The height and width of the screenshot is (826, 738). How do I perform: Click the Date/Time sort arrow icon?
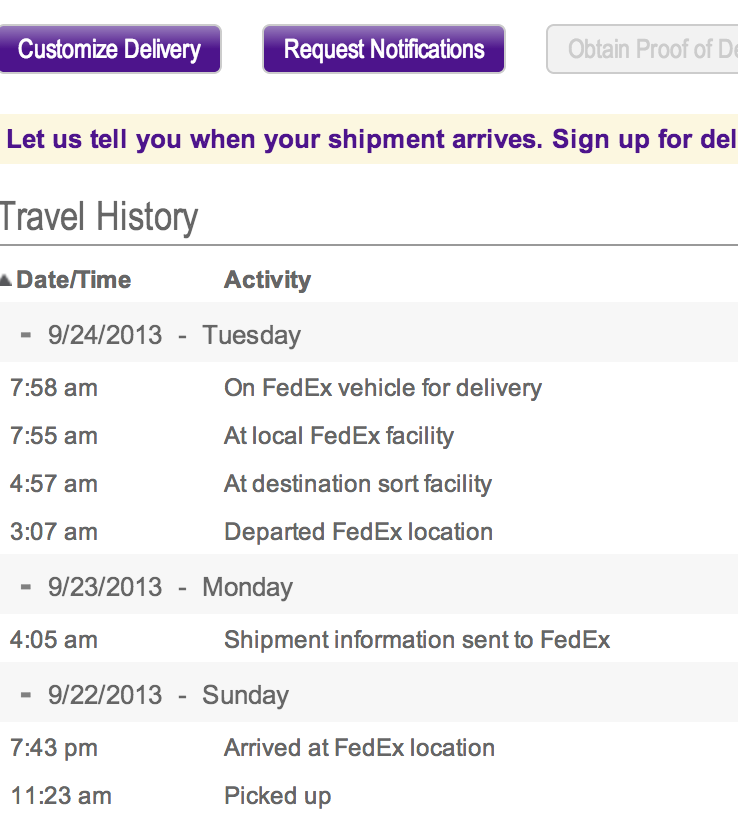coord(6,281)
